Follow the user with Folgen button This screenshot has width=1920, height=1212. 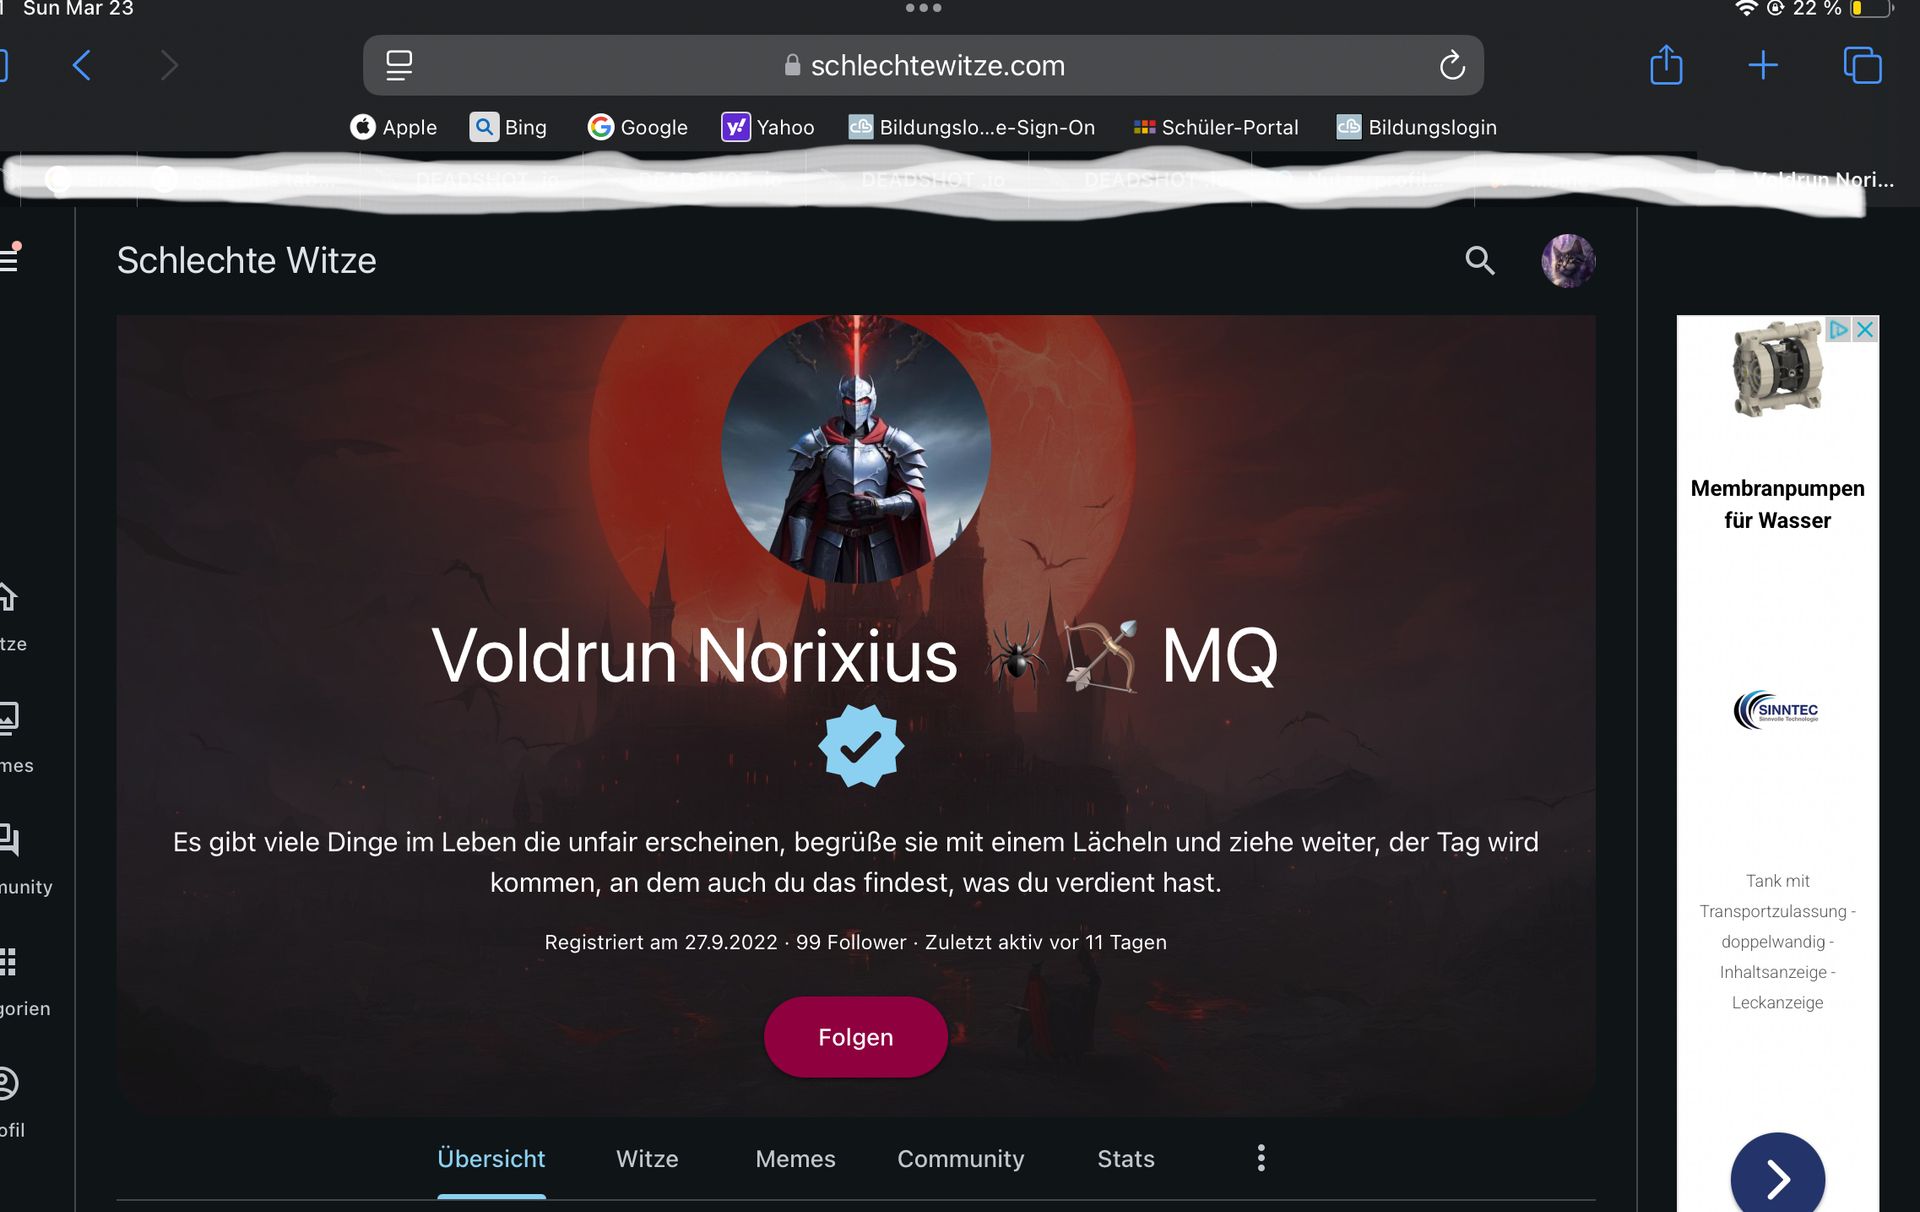point(856,1037)
